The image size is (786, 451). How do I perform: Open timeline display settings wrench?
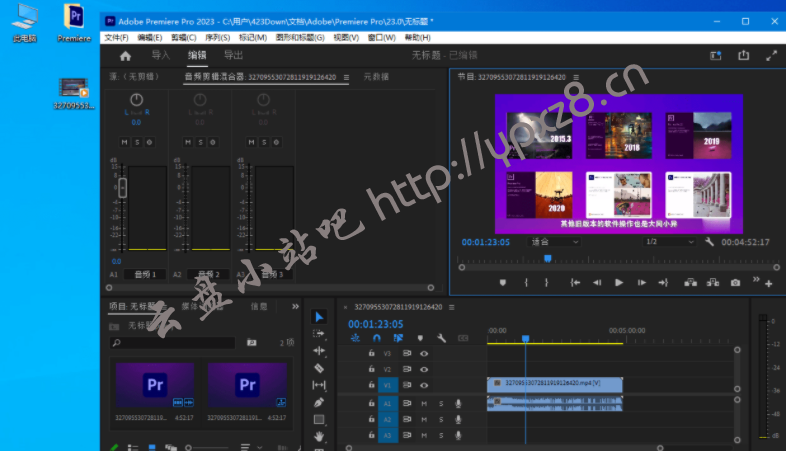pos(442,338)
